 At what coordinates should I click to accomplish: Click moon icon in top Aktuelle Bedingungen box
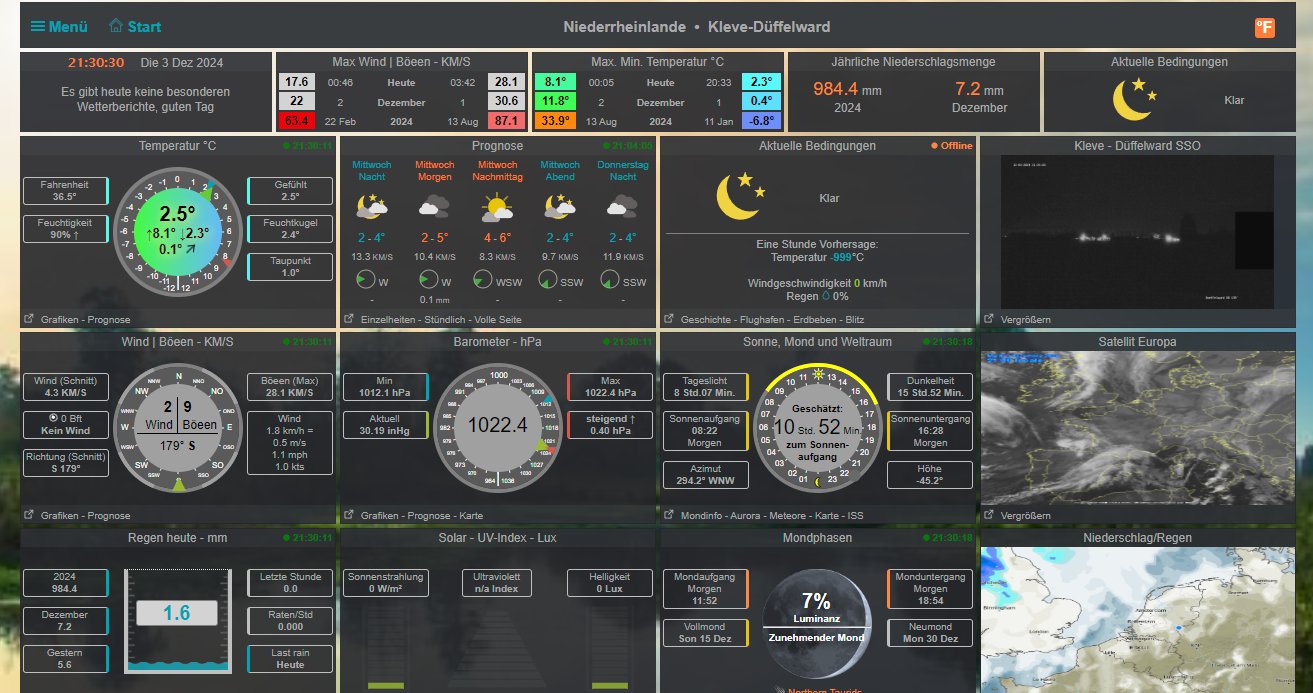pyautogui.click(x=1136, y=99)
